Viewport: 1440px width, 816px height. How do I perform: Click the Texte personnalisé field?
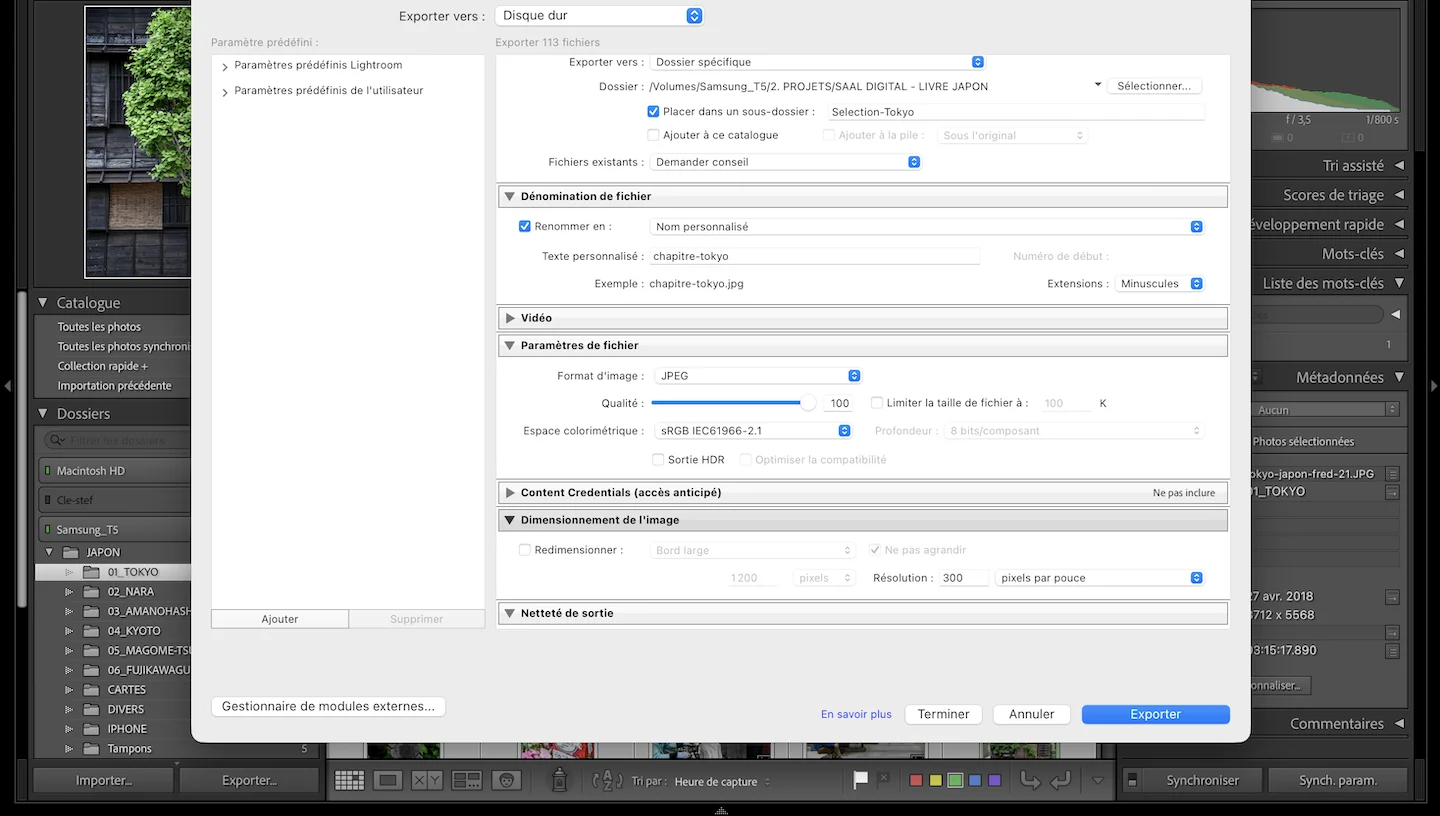tap(814, 257)
